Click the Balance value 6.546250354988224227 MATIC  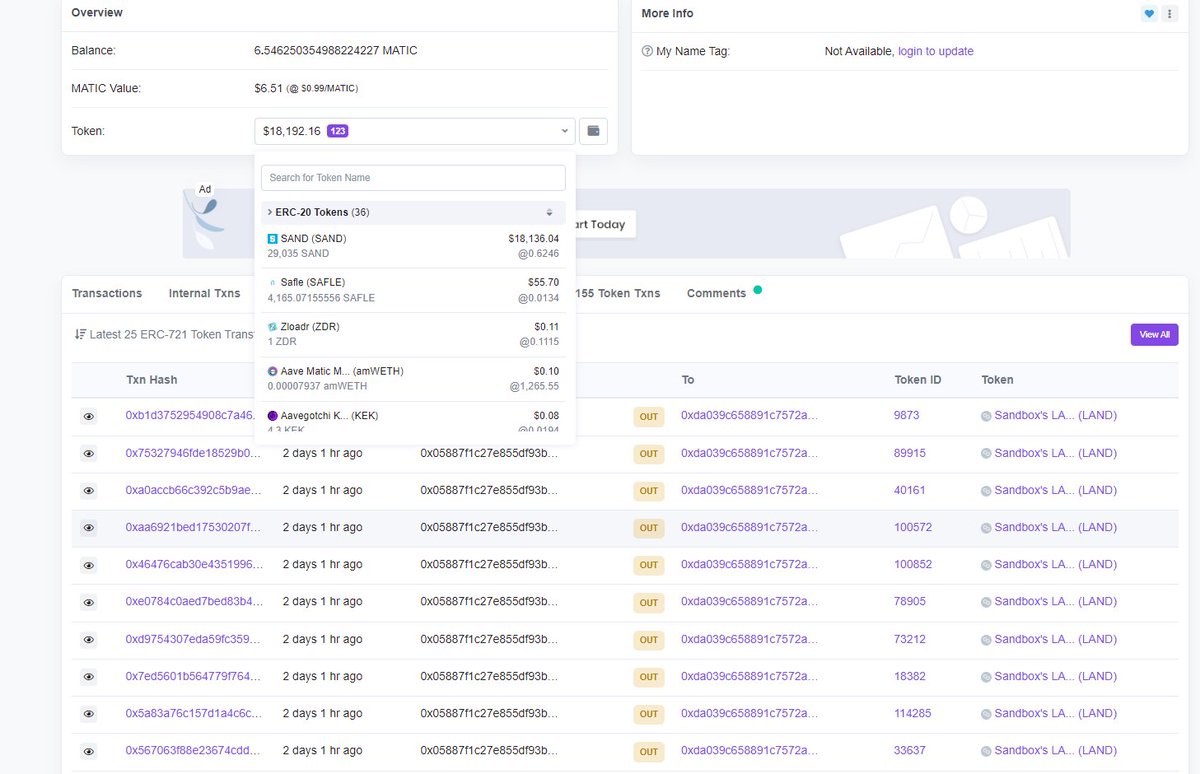(x=336, y=50)
